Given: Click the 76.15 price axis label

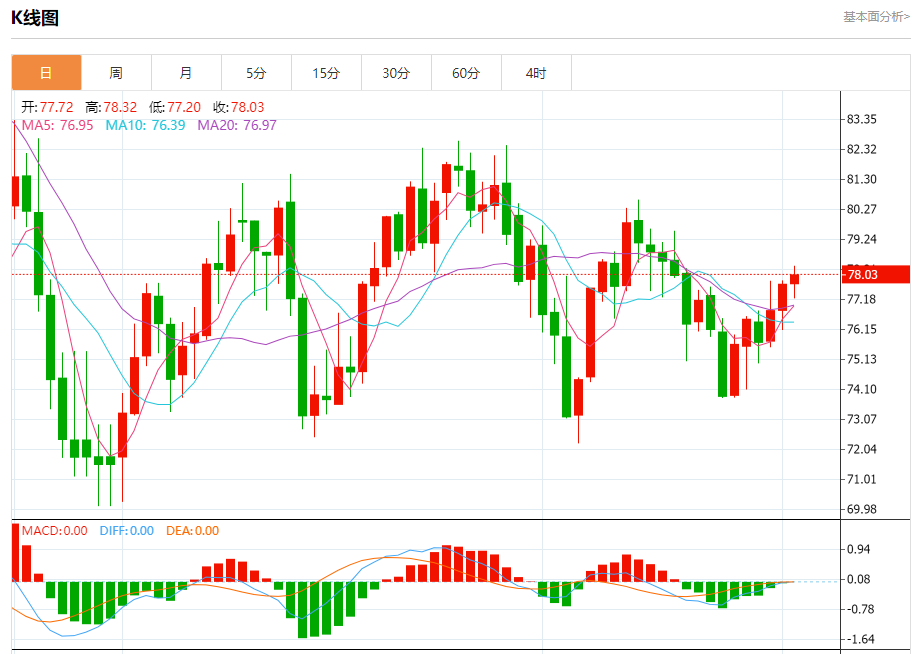Looking at the screenshot, I should [x=862, y=329].
